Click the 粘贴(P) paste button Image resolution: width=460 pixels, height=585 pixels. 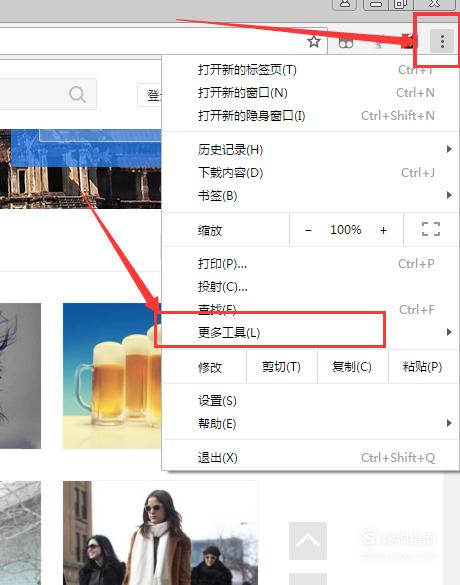coord(423,367)
